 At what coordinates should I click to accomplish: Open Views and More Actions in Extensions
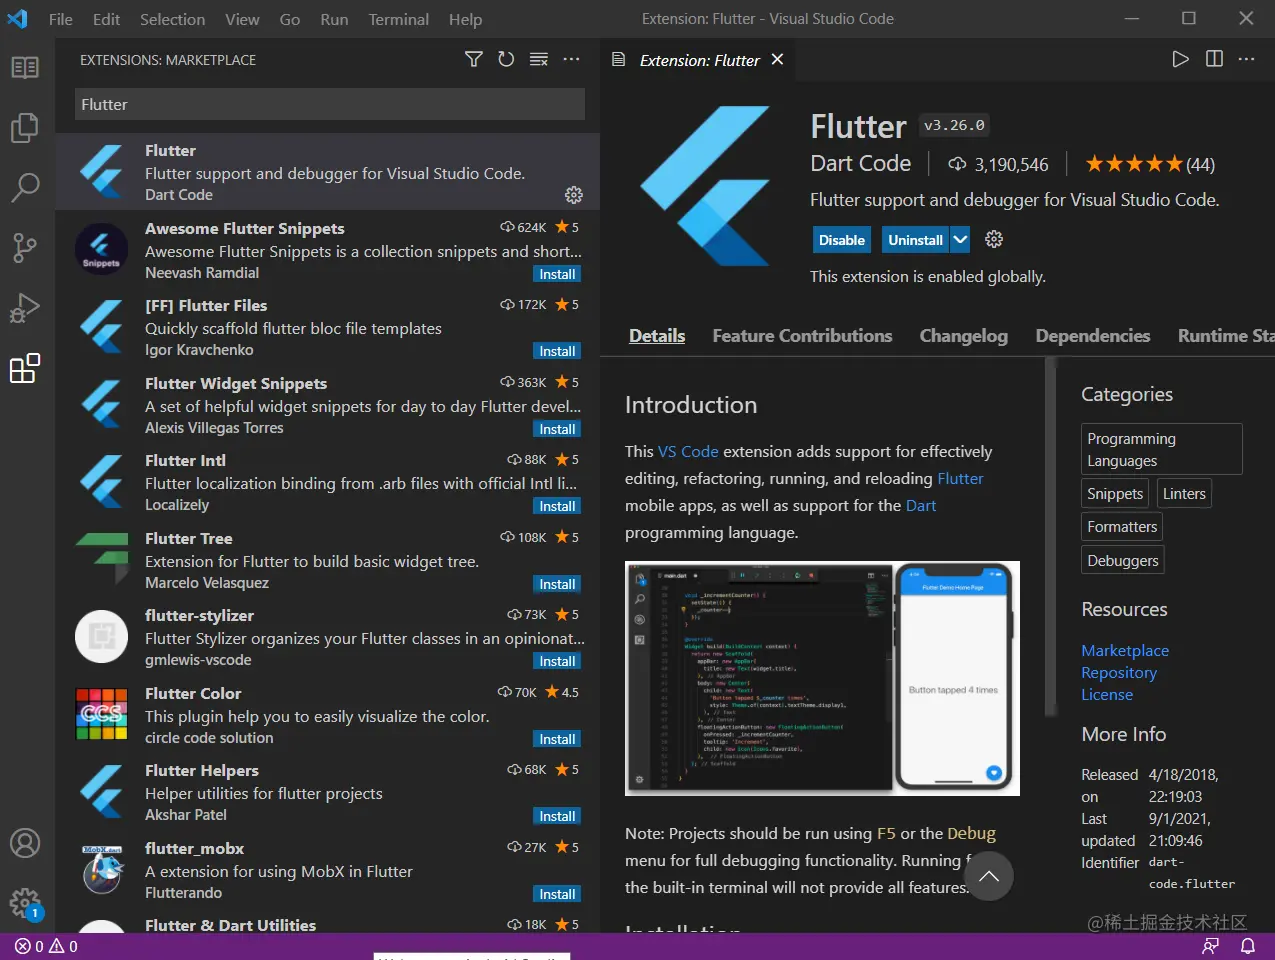pos(571,59)
